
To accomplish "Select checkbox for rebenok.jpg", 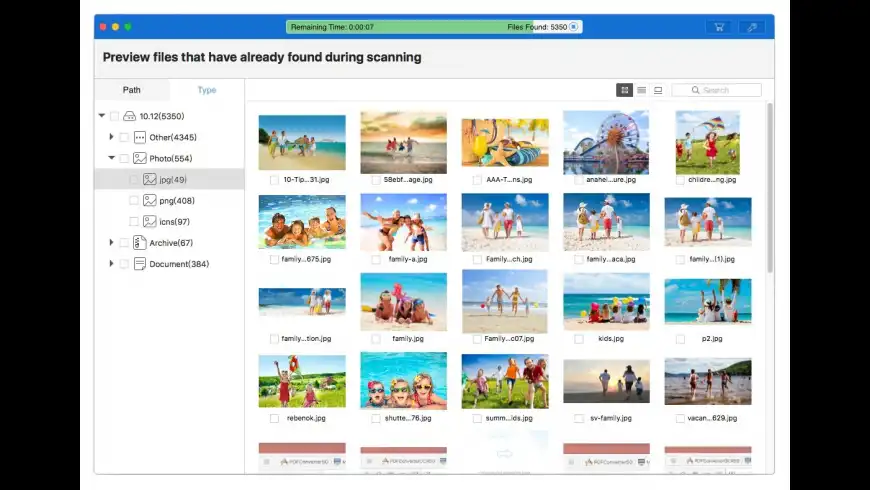I will click(274, 418).
